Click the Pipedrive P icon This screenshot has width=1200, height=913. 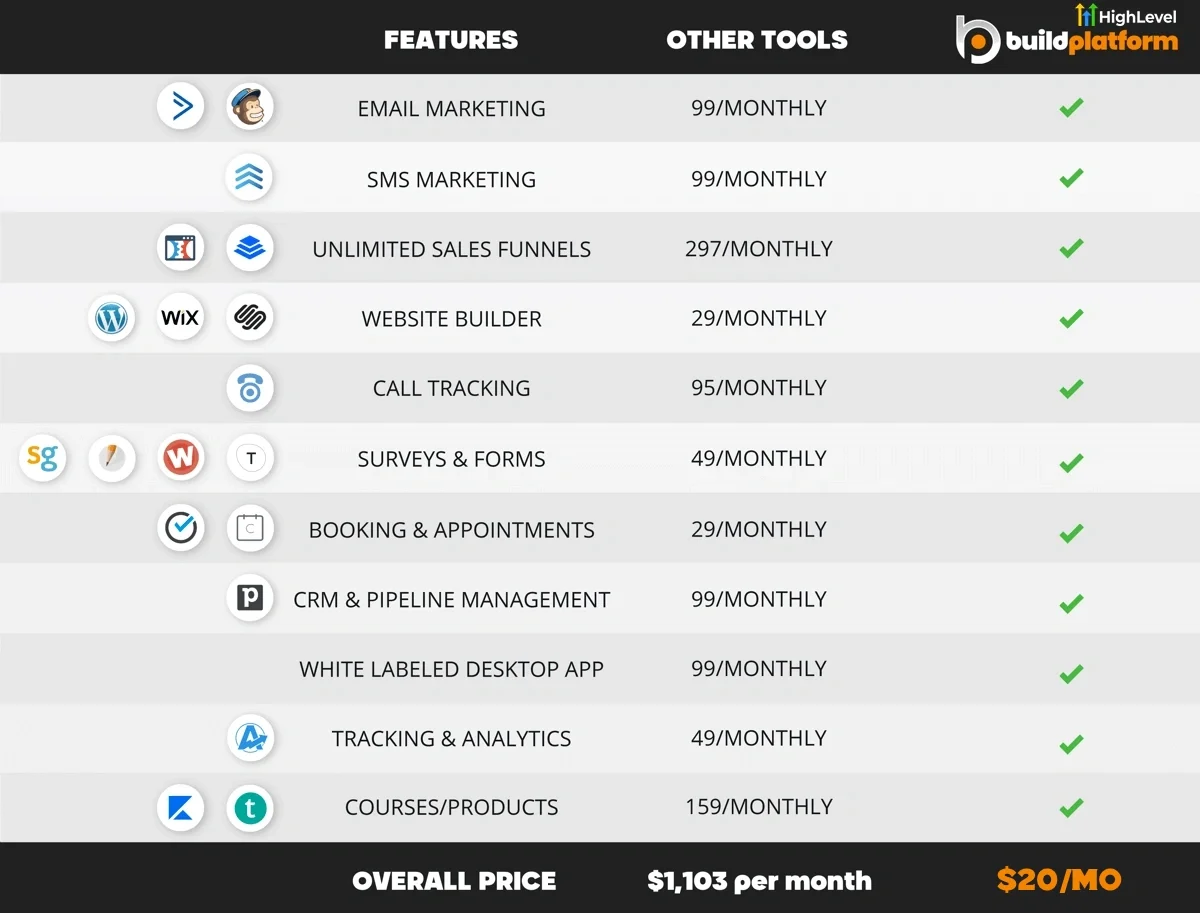tap(249, 598)
